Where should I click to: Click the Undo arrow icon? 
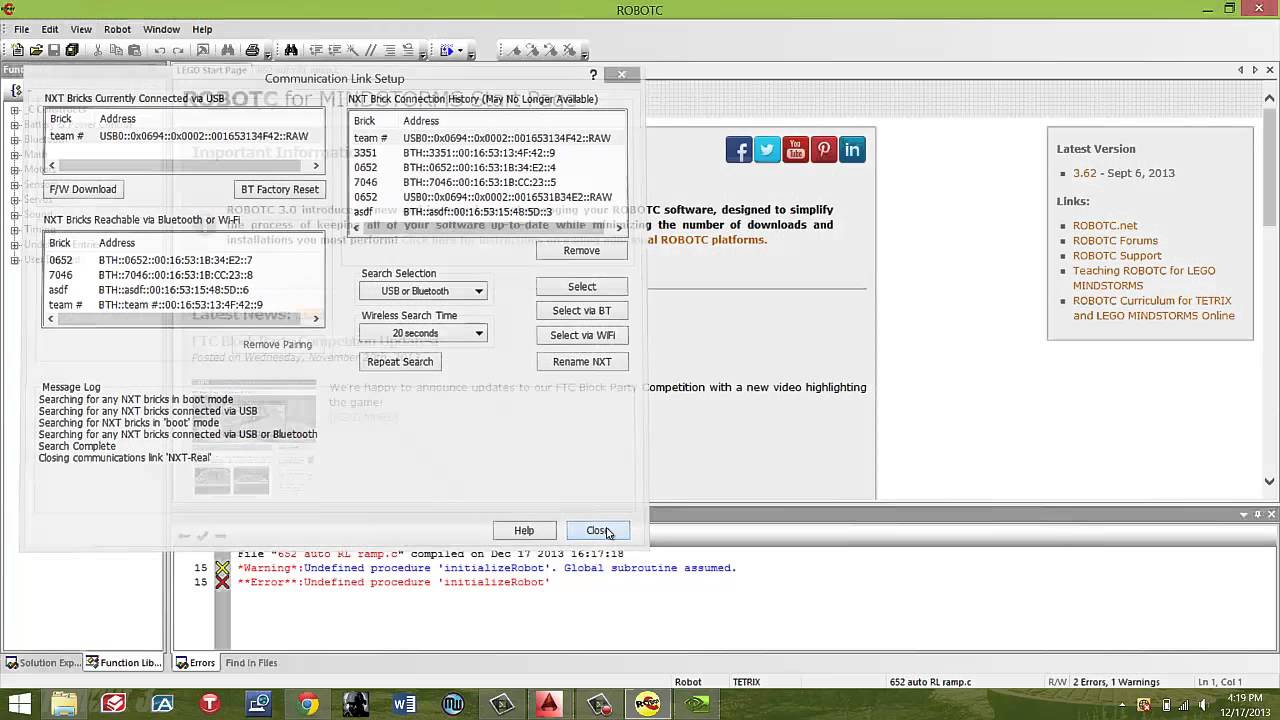click(160, 50)
